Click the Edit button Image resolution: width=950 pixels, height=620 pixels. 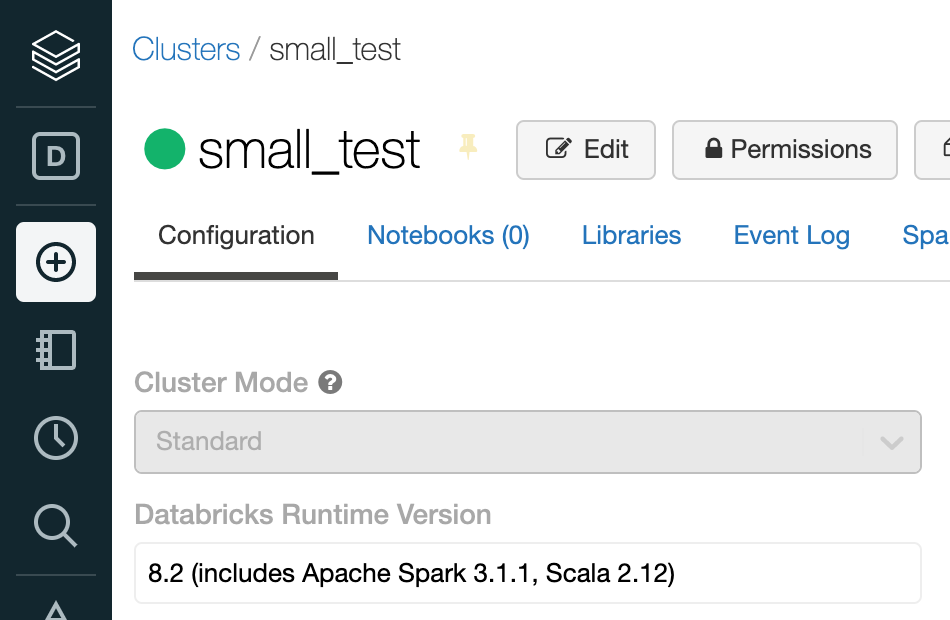pos(585,149)
